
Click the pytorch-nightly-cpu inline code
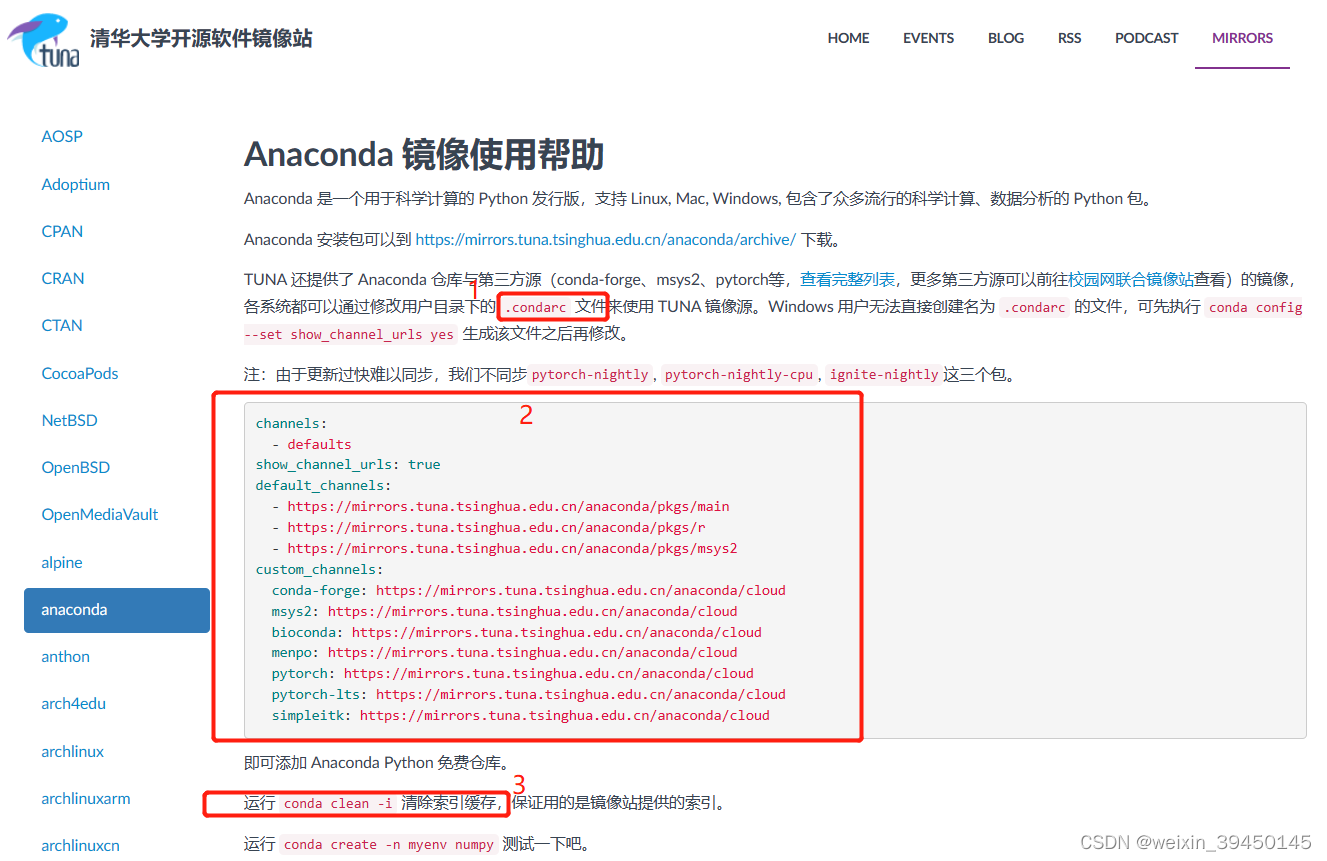coord(739,374)
